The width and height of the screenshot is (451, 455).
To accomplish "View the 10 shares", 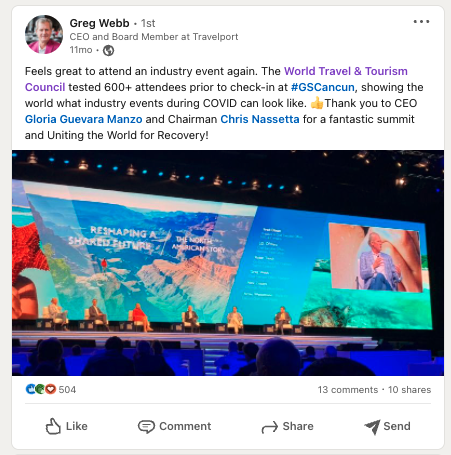I will click(x=409, y=389).
